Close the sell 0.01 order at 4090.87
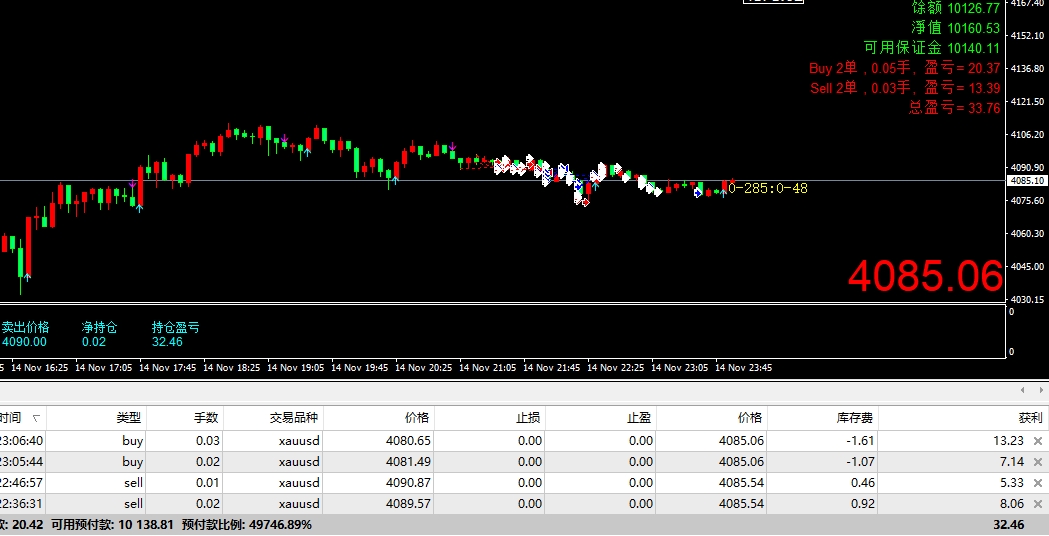The height and width of the screenshot is (536, 1049). 1038,483
